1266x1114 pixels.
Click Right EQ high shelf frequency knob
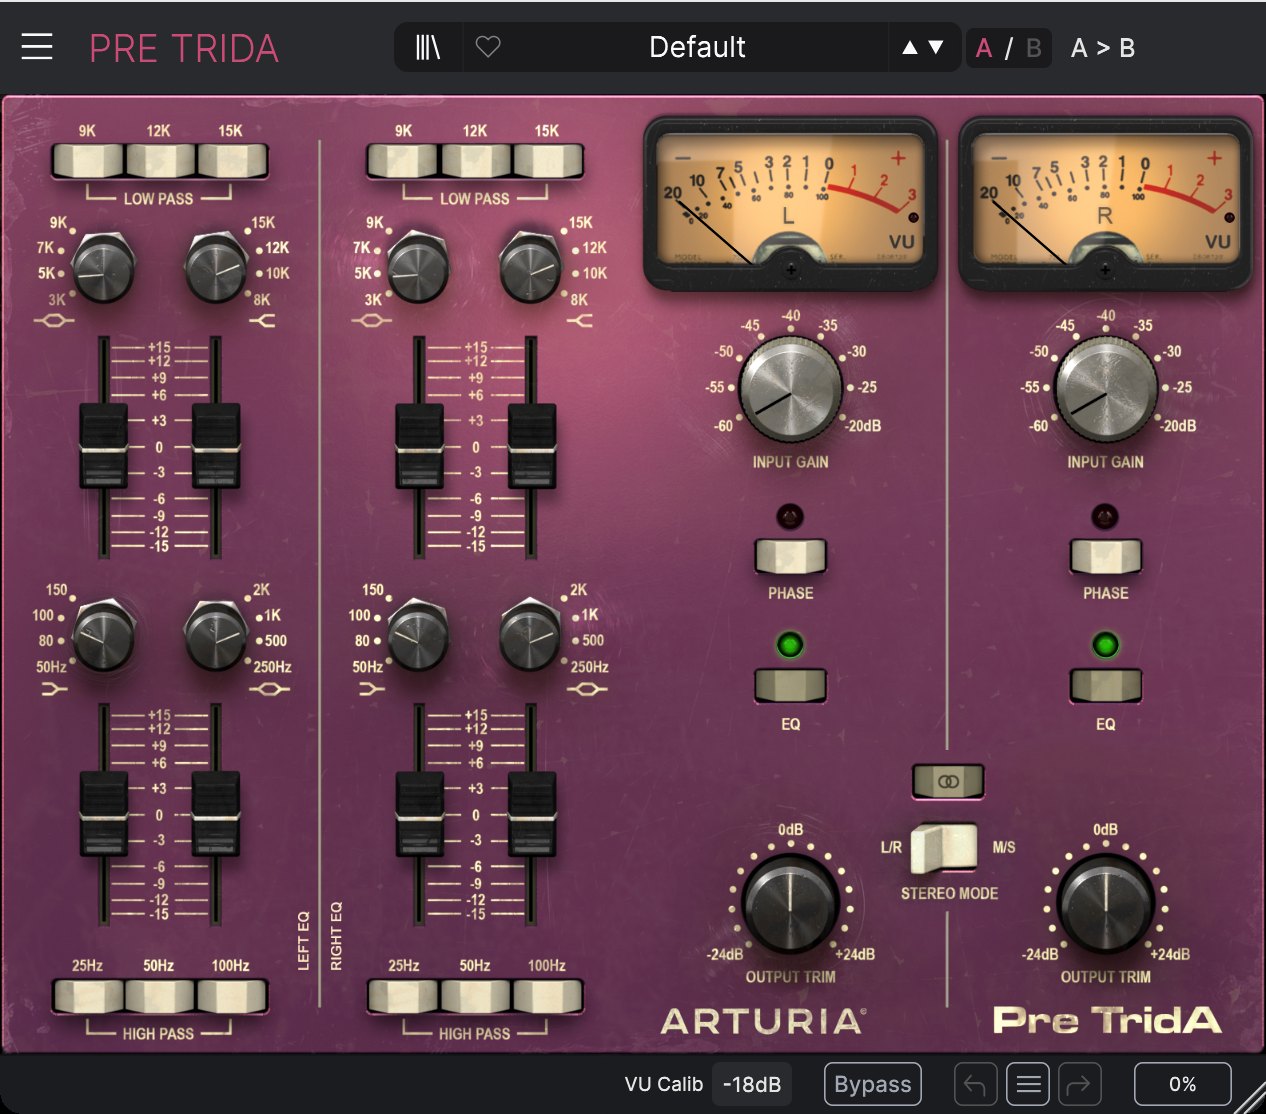click(531, 268)
